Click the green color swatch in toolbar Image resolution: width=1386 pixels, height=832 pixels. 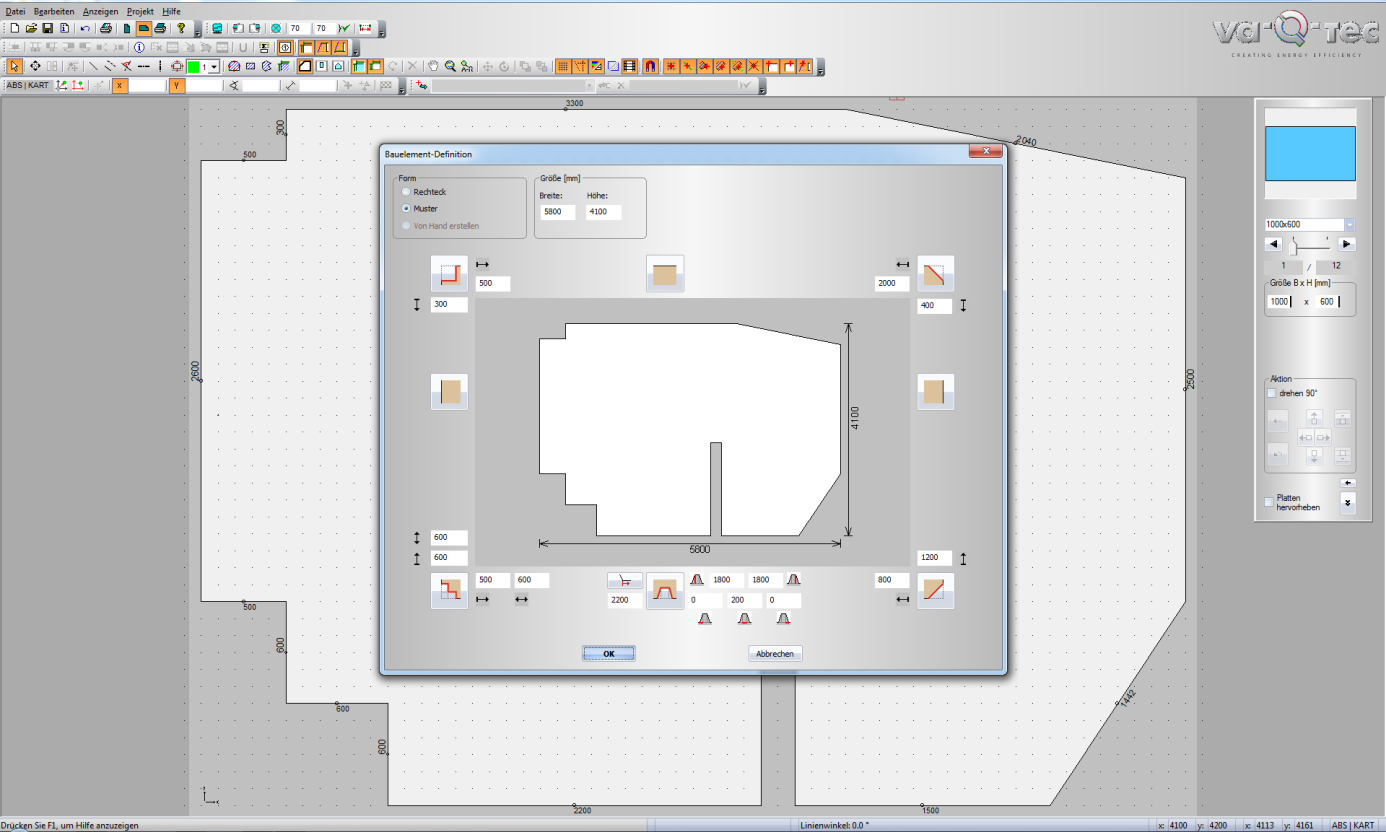point(193,66)
